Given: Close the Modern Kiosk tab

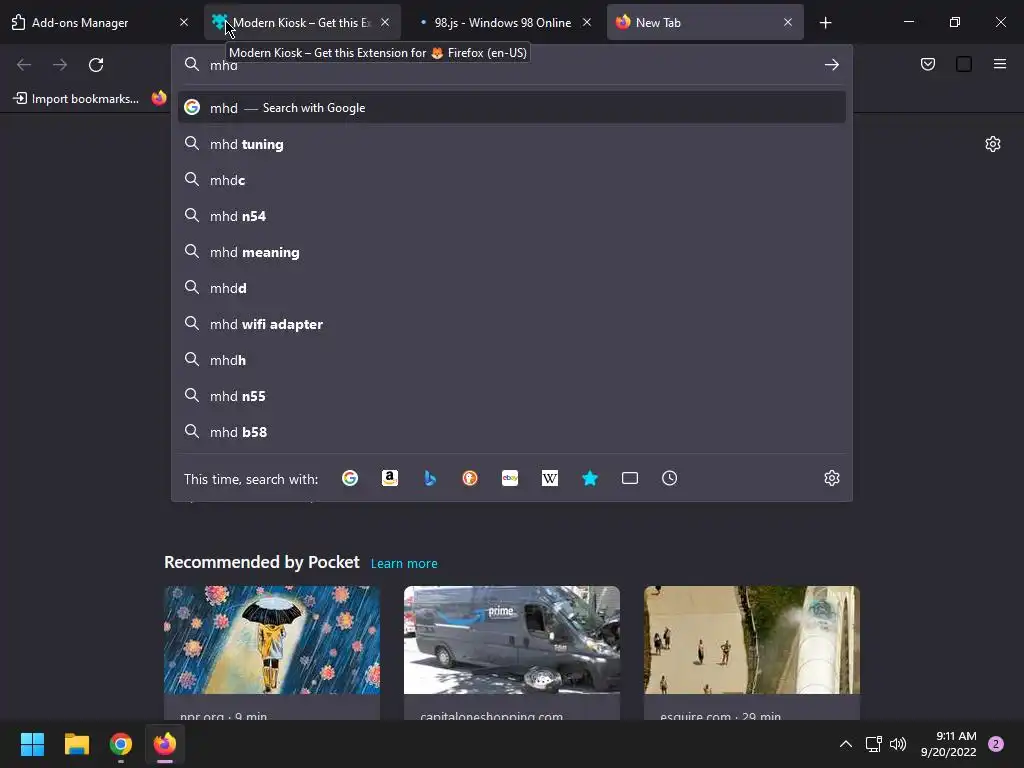Looking at the screenshot, I should (385, 22).
